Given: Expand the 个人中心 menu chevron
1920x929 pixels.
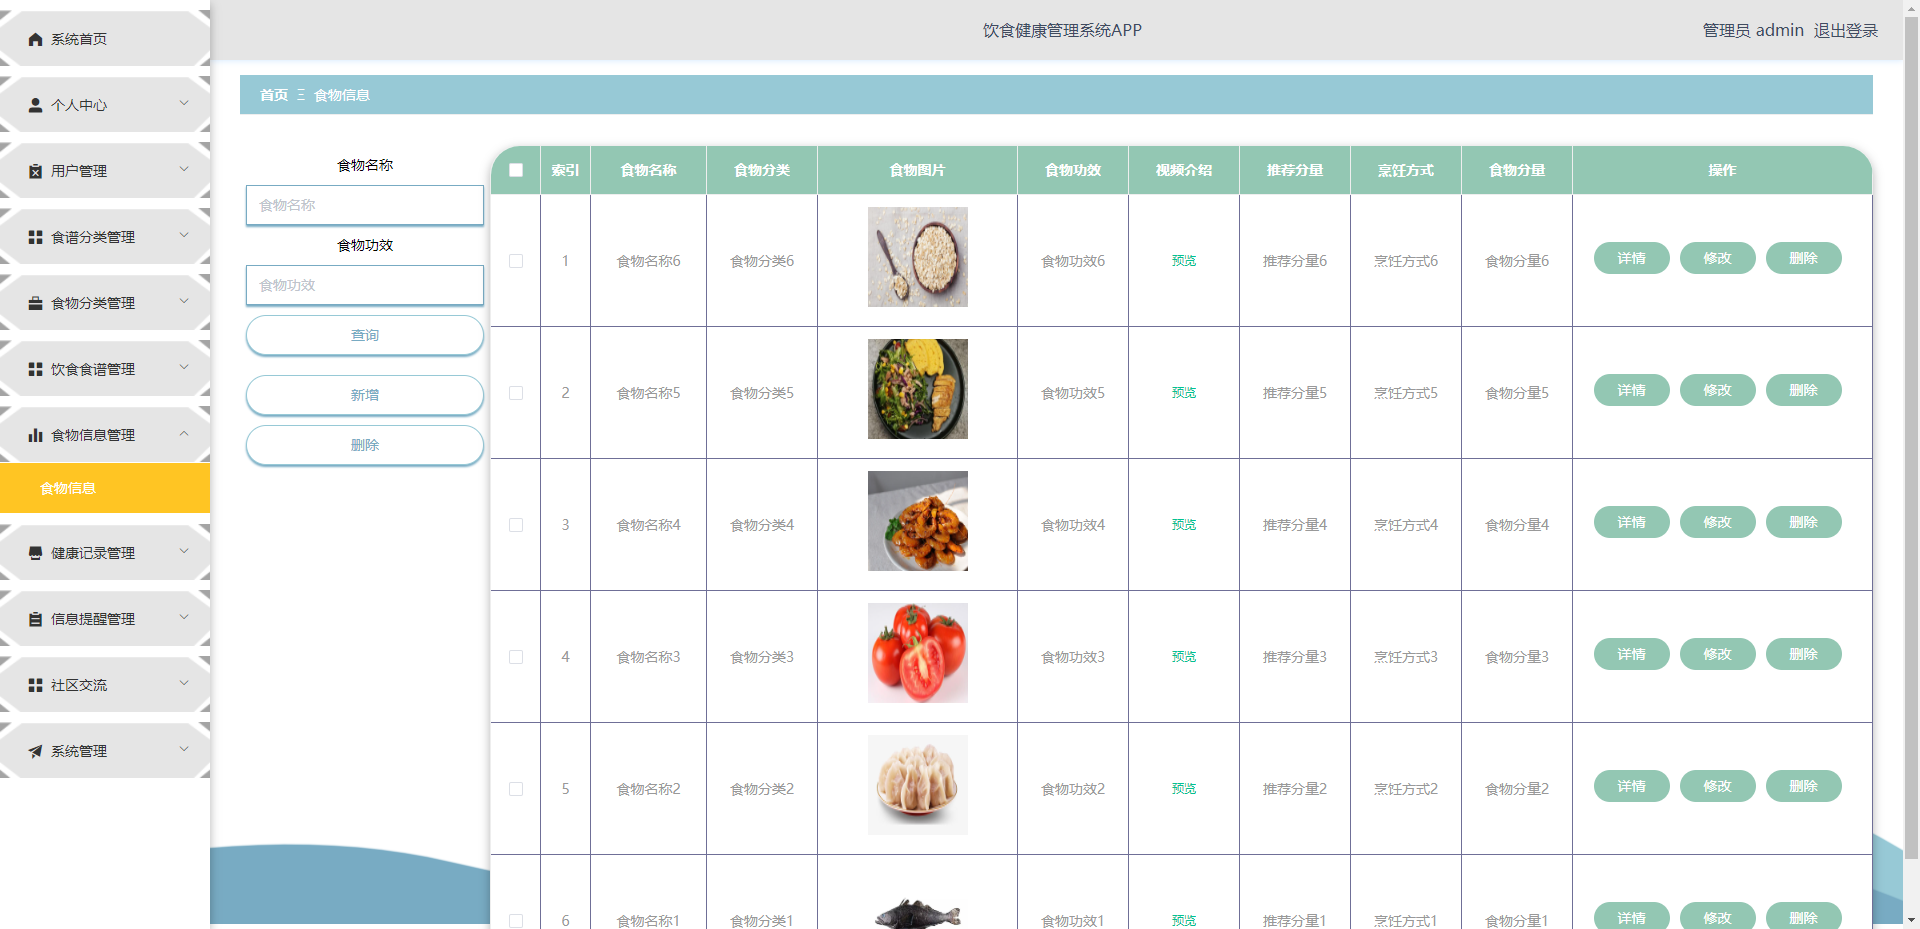Looking at the screenshot, I should pyautogui.click(x=184, y=103).
